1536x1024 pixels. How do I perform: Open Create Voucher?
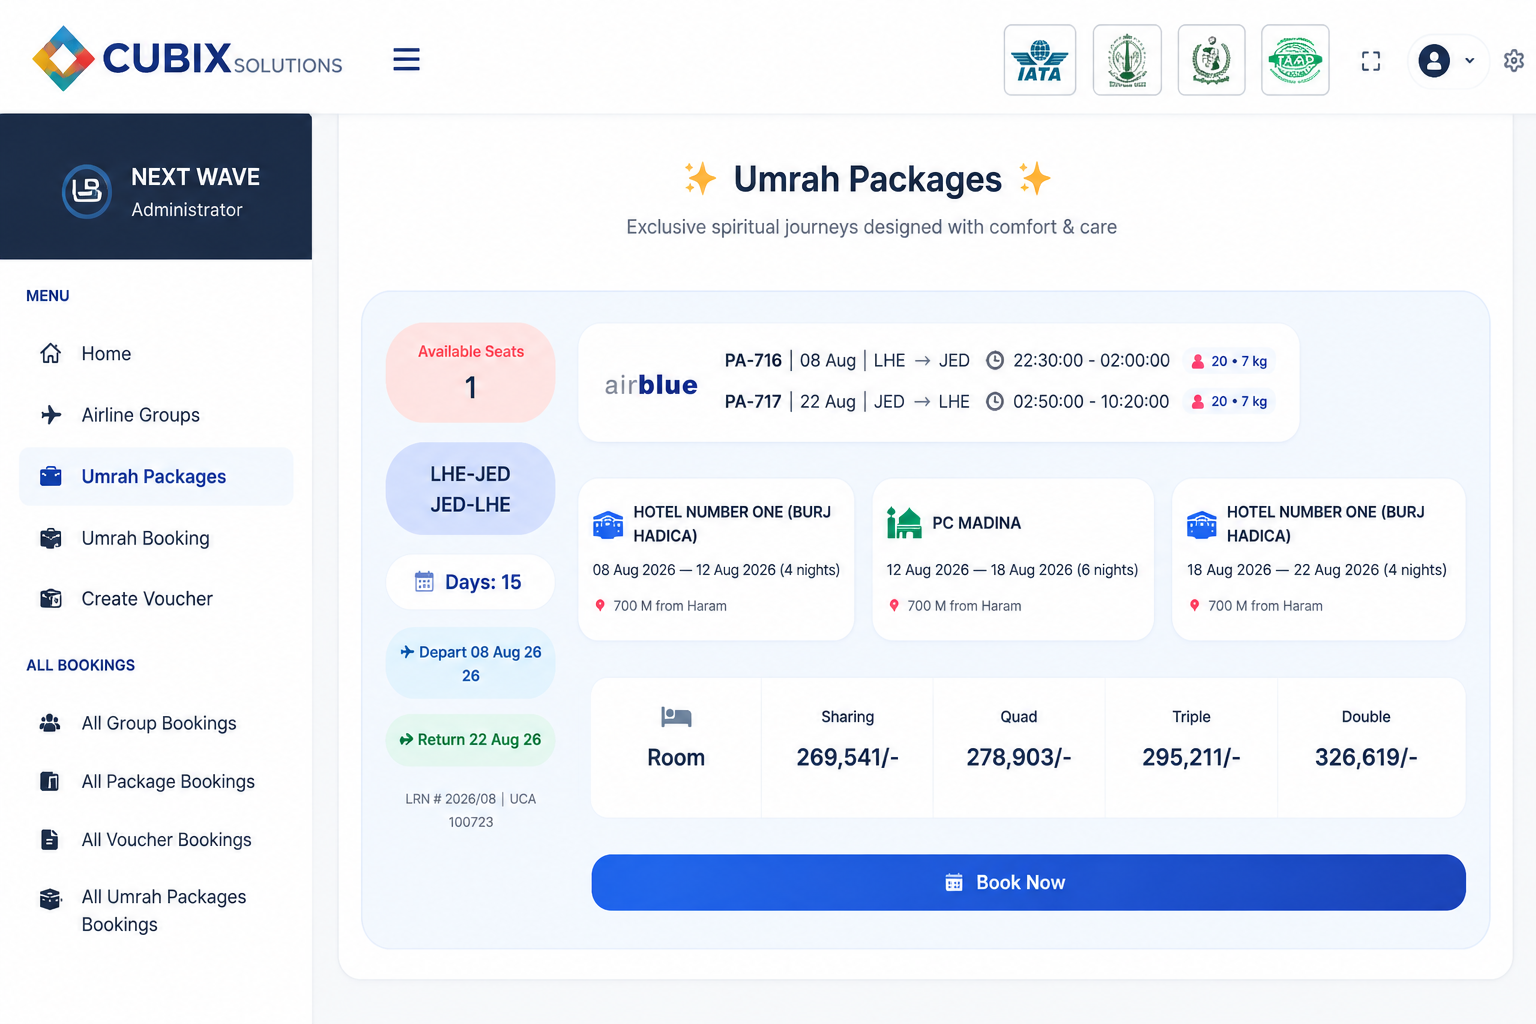click(156, 599)
